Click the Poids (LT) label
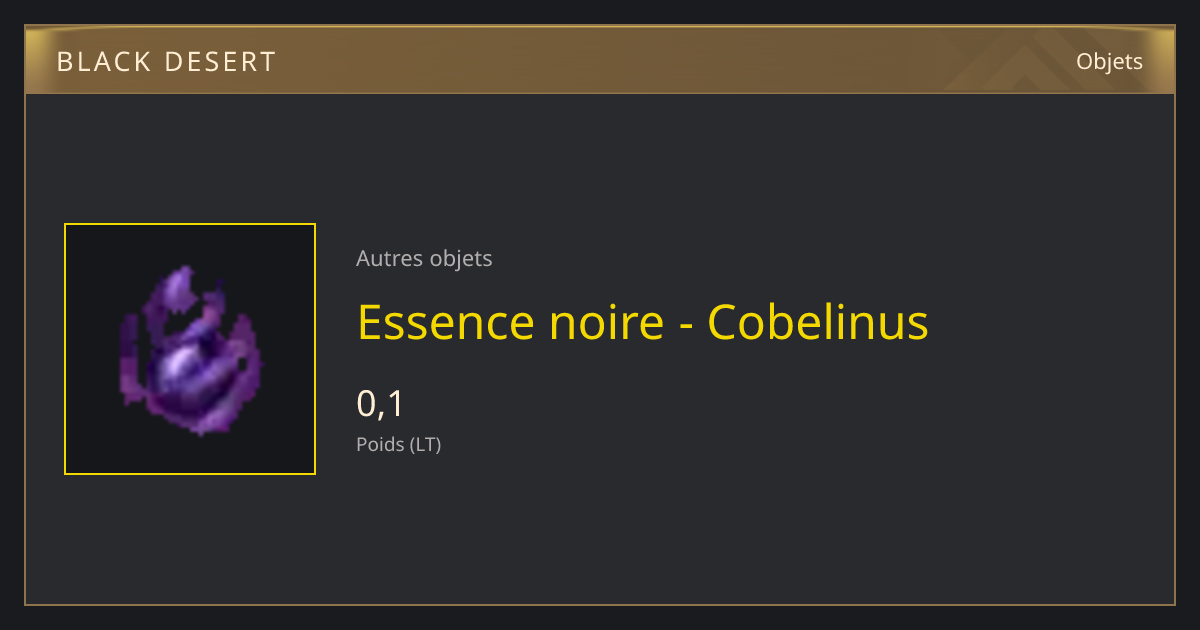The width and height of the screenshot is (1200, 630). click(398, 444)
